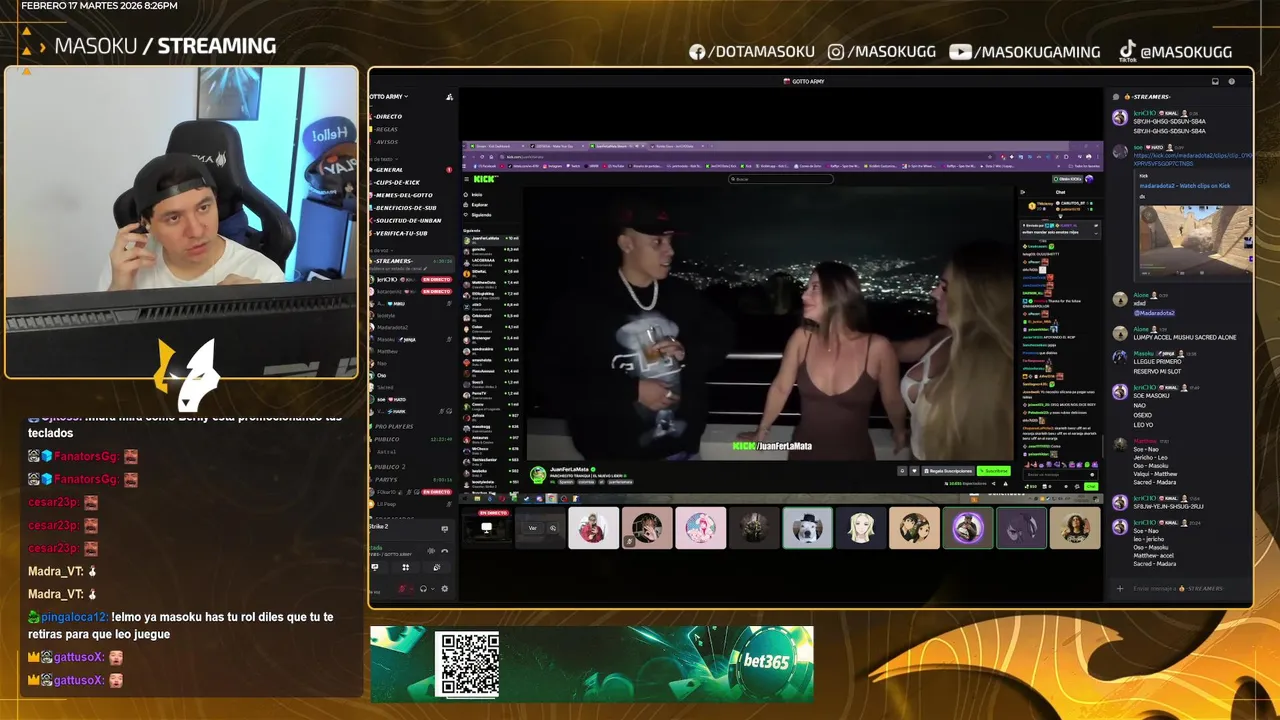Collapse the Kick chat panel arrow icon
The image size is (1280, 720).
[1022, 192]
